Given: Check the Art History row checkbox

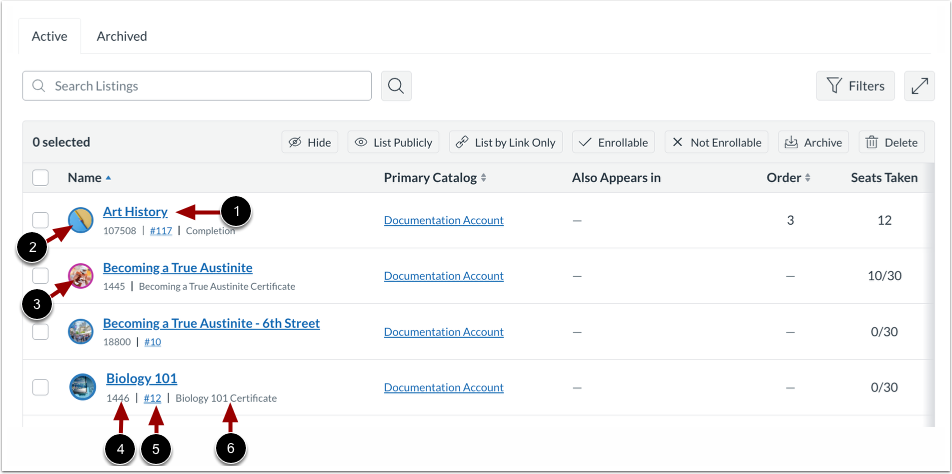Looking at the screenshot, I should [x=40, y=220].
